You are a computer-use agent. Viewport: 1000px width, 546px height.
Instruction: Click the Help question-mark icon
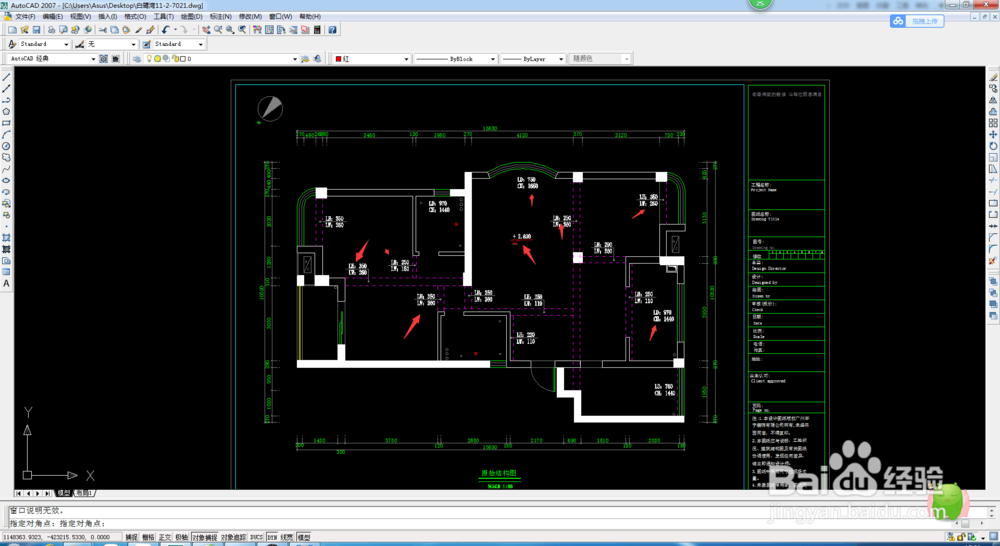[x=332, y=30]
